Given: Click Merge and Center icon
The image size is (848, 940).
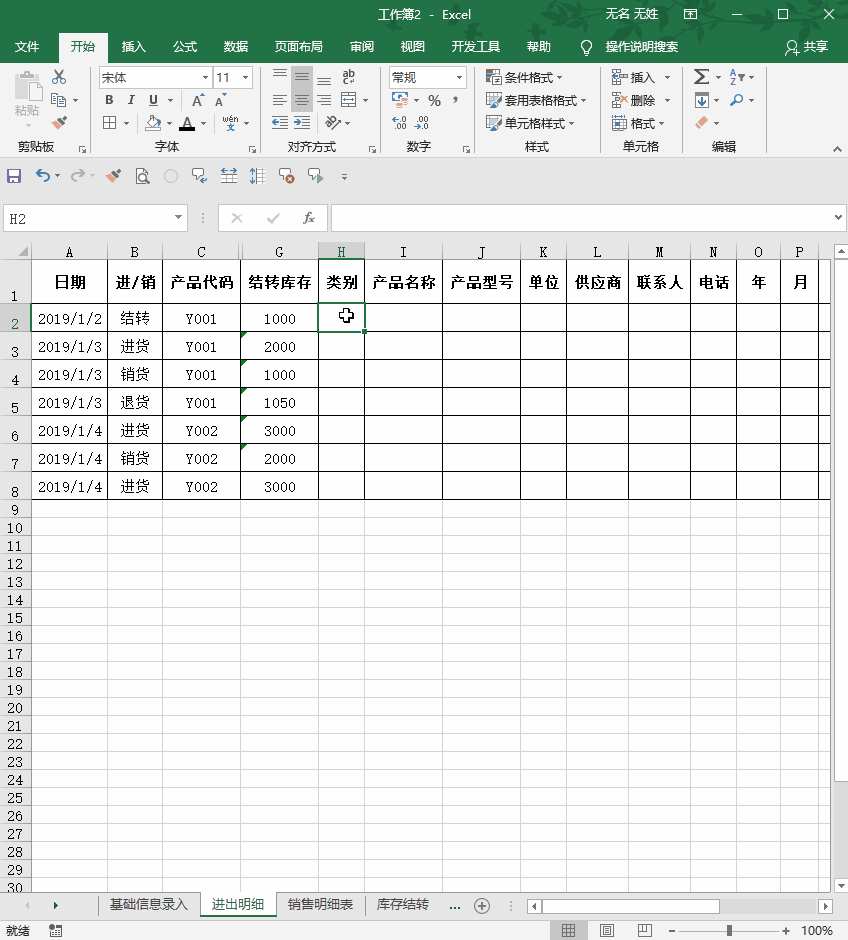Looking at the screenshot, I should point(348,100).
